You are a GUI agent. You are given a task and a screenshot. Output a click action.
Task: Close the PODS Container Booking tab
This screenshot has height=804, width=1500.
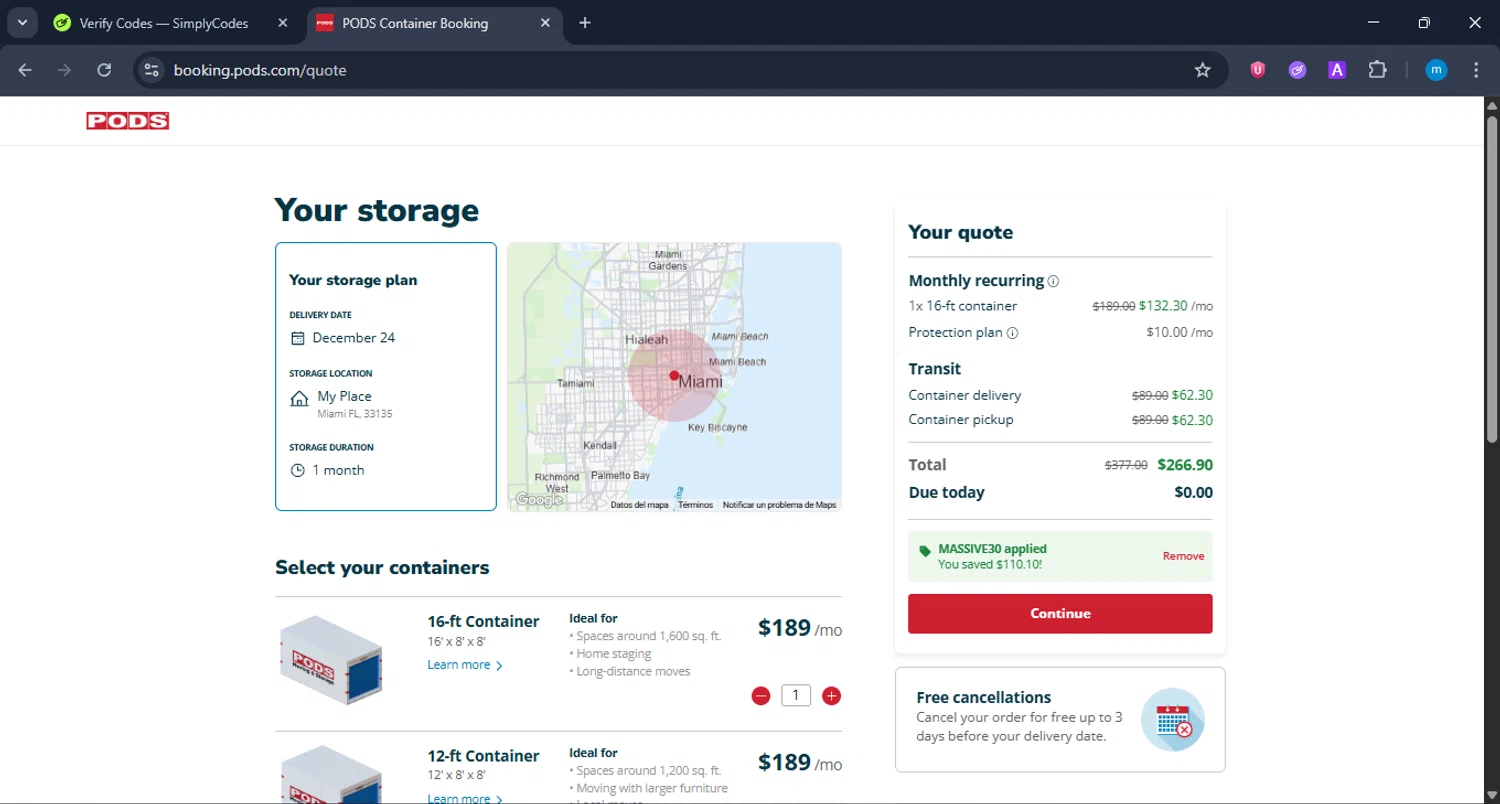(545, 23)
